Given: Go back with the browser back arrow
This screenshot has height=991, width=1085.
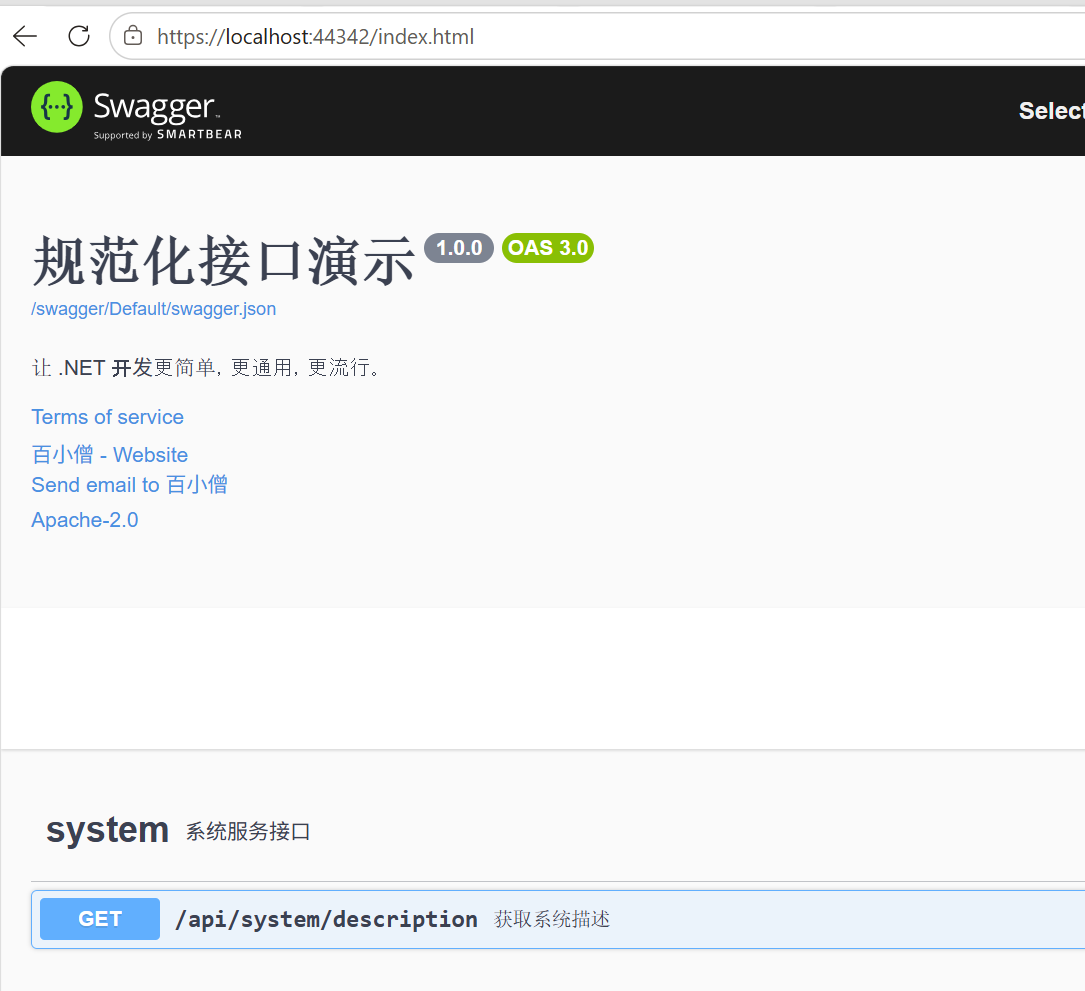Looking at the screenshot, I should pos(25,36).
